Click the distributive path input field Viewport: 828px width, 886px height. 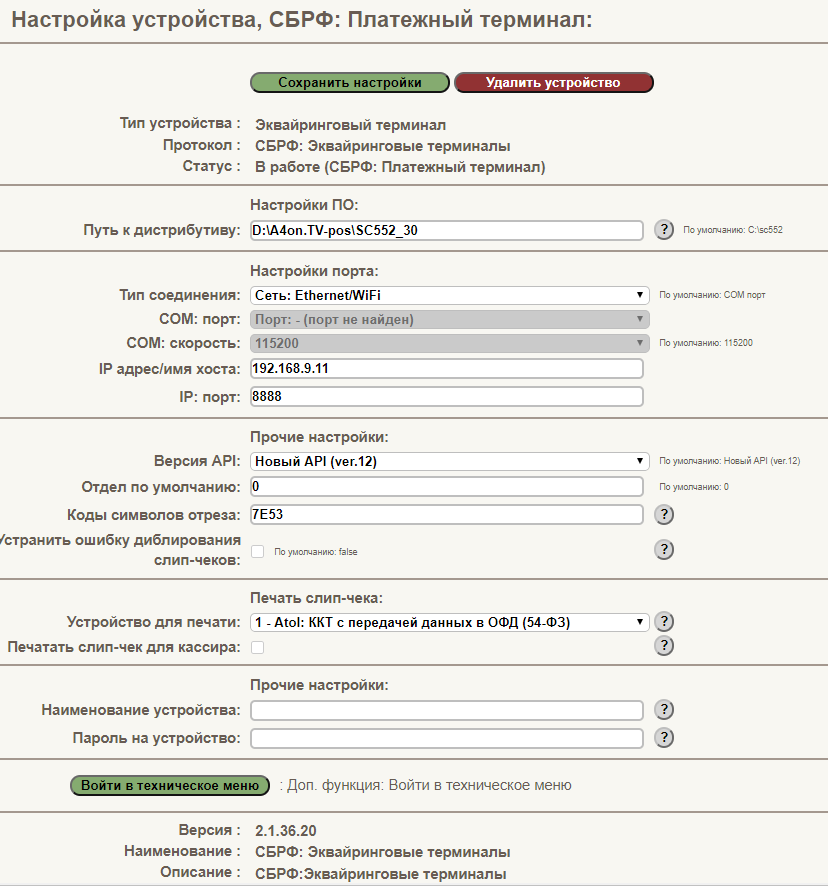pyautogui.click(x=446, y=231)
